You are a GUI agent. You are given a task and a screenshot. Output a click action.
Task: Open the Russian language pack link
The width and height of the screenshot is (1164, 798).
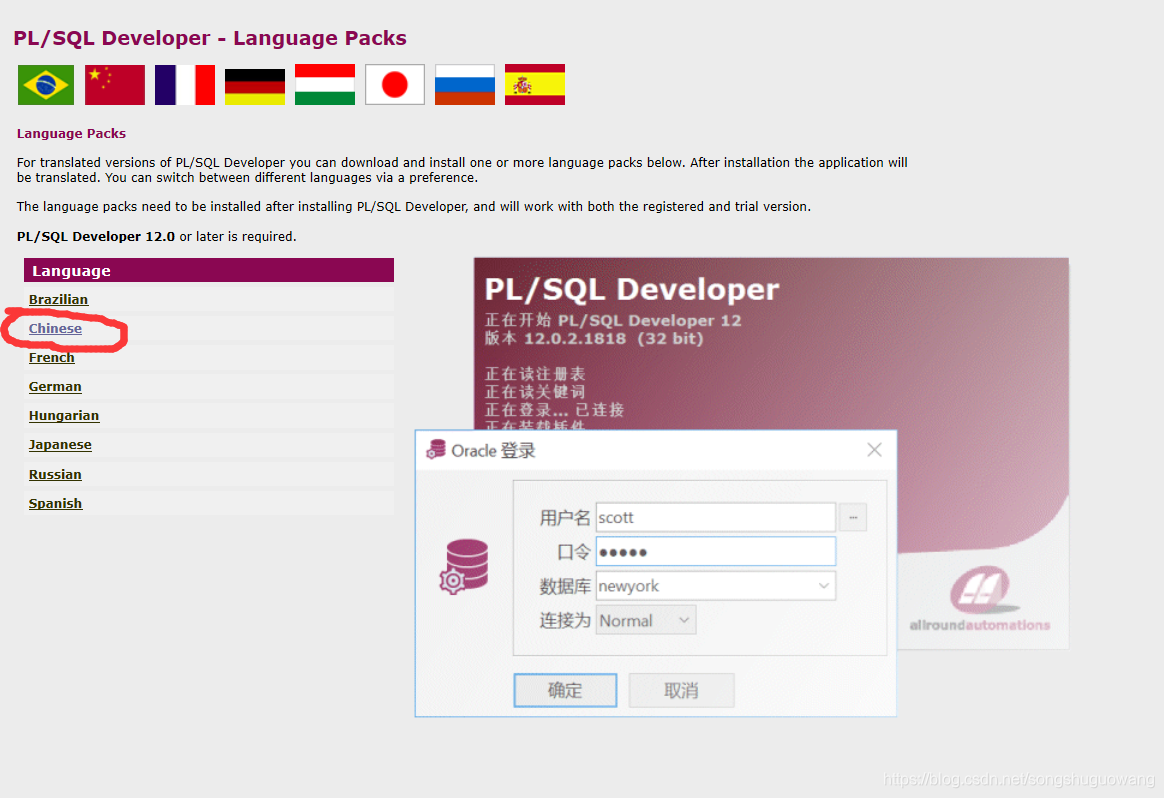pos(56,474)
